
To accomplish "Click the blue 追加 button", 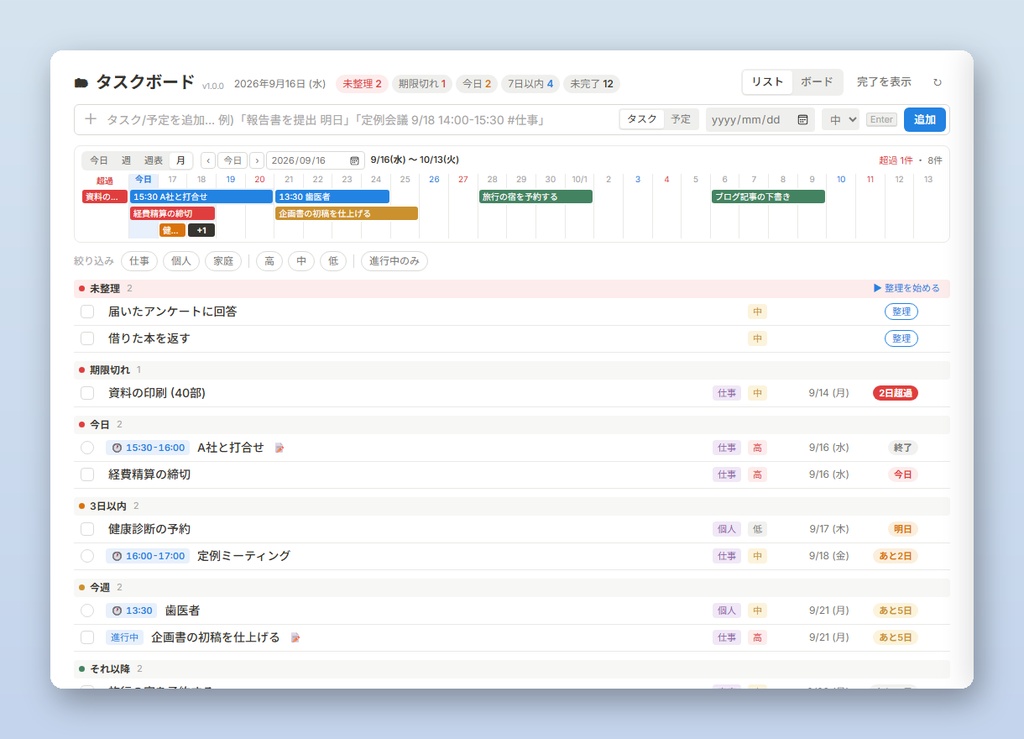I will click(925, 119).
